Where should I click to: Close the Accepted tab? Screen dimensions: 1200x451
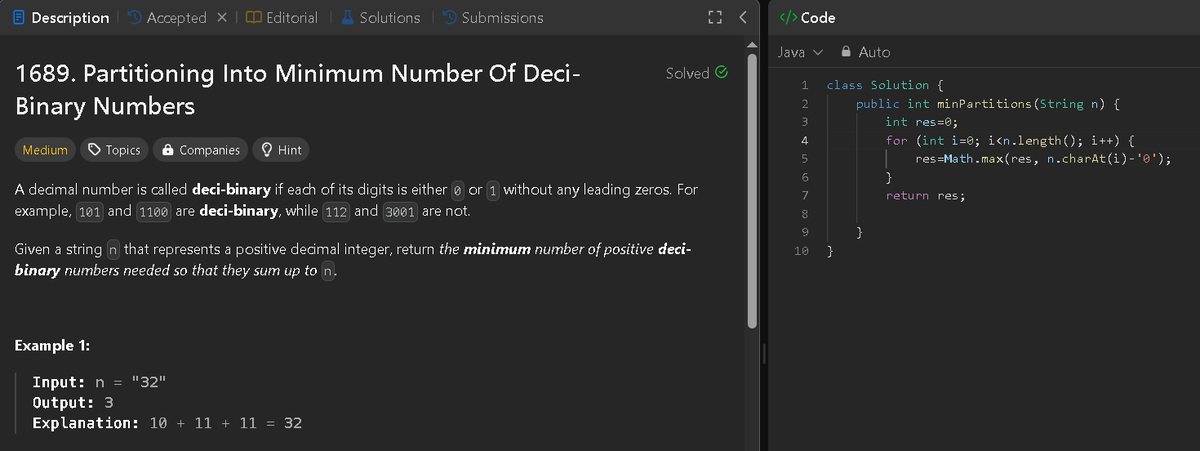pos(223,17)
